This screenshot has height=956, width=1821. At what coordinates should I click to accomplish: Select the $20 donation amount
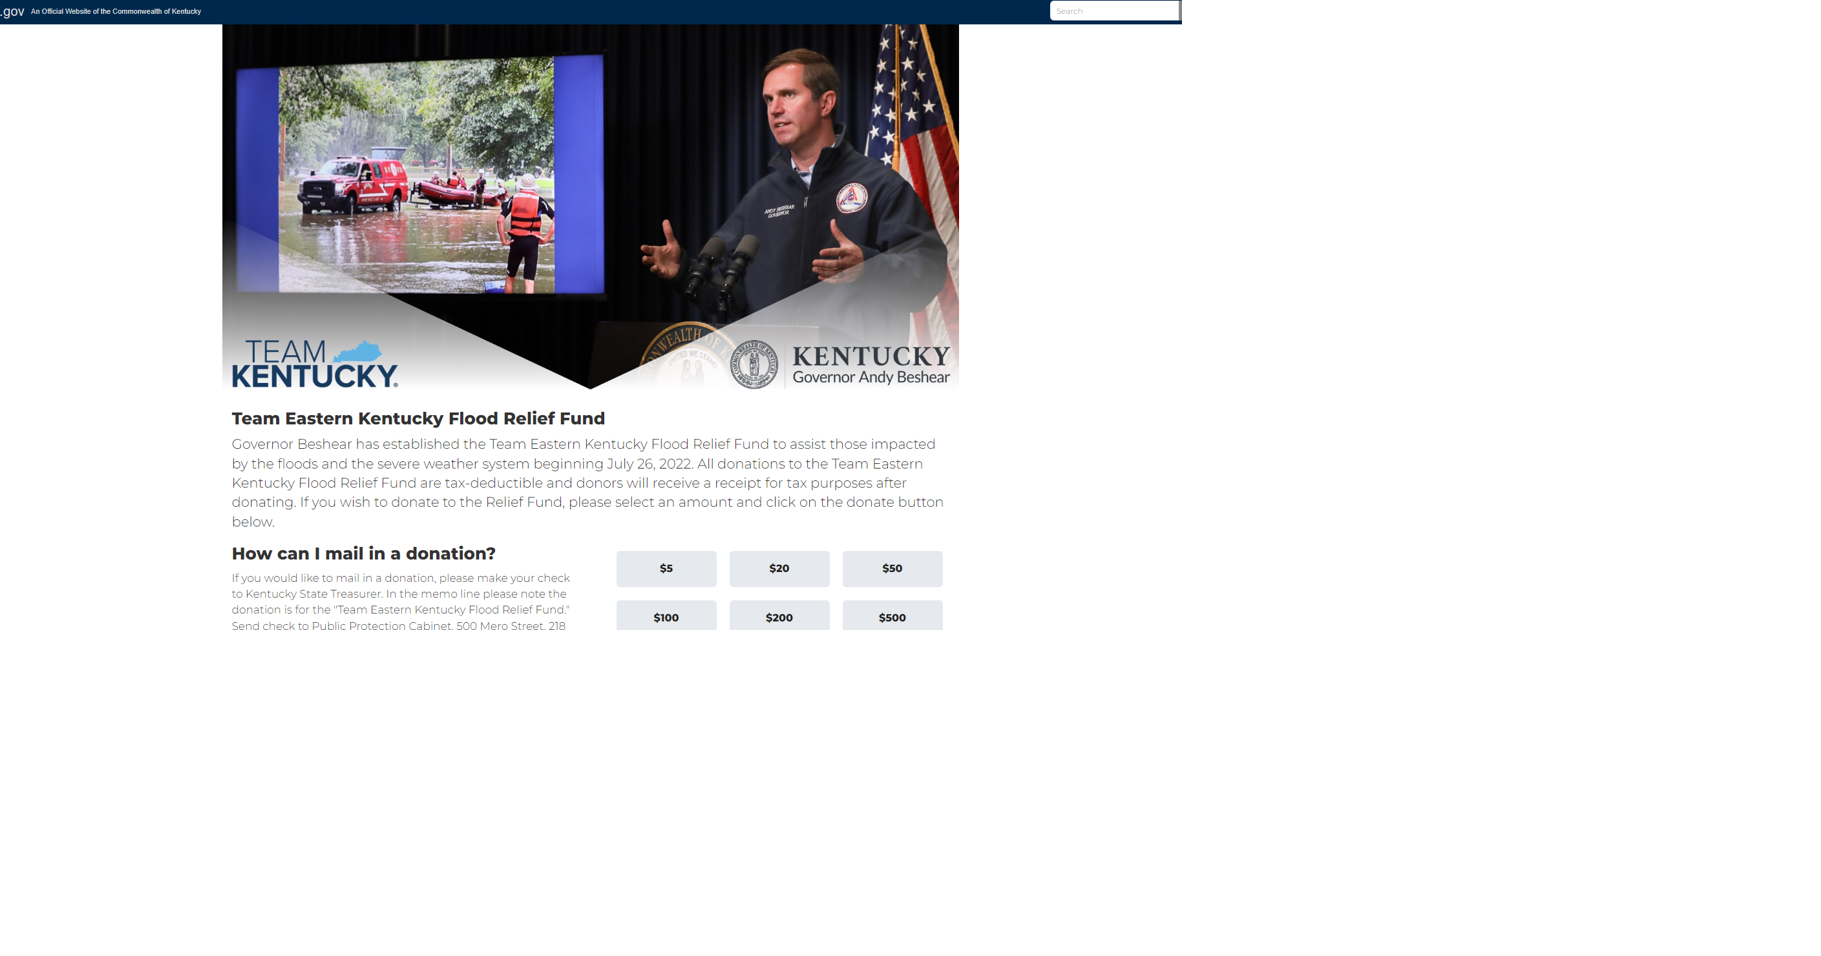coord(779,568)
